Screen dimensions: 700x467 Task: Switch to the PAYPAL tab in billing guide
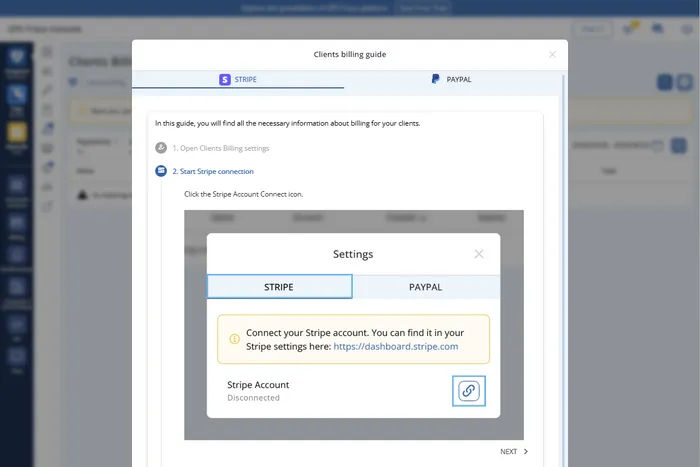(x=451, y=79)
